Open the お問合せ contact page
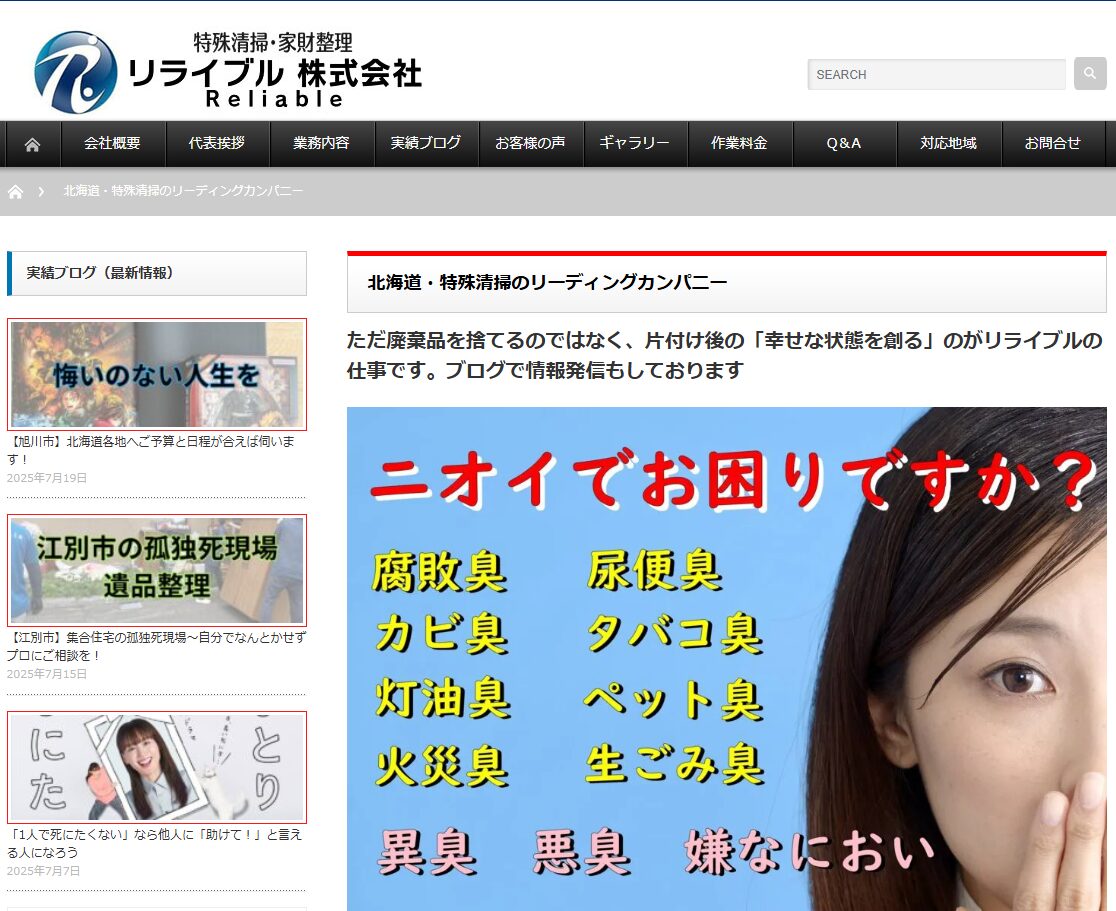This screenshot has width=1116, height=911. coord(1052,144)
